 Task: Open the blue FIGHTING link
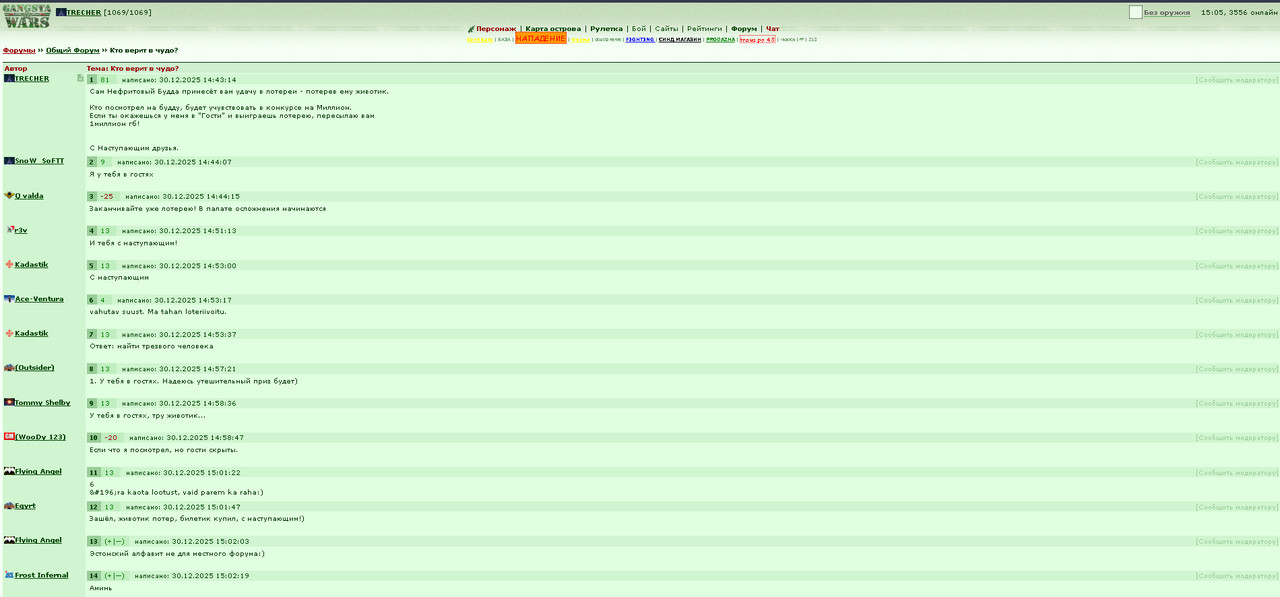[x=640, y=40]
